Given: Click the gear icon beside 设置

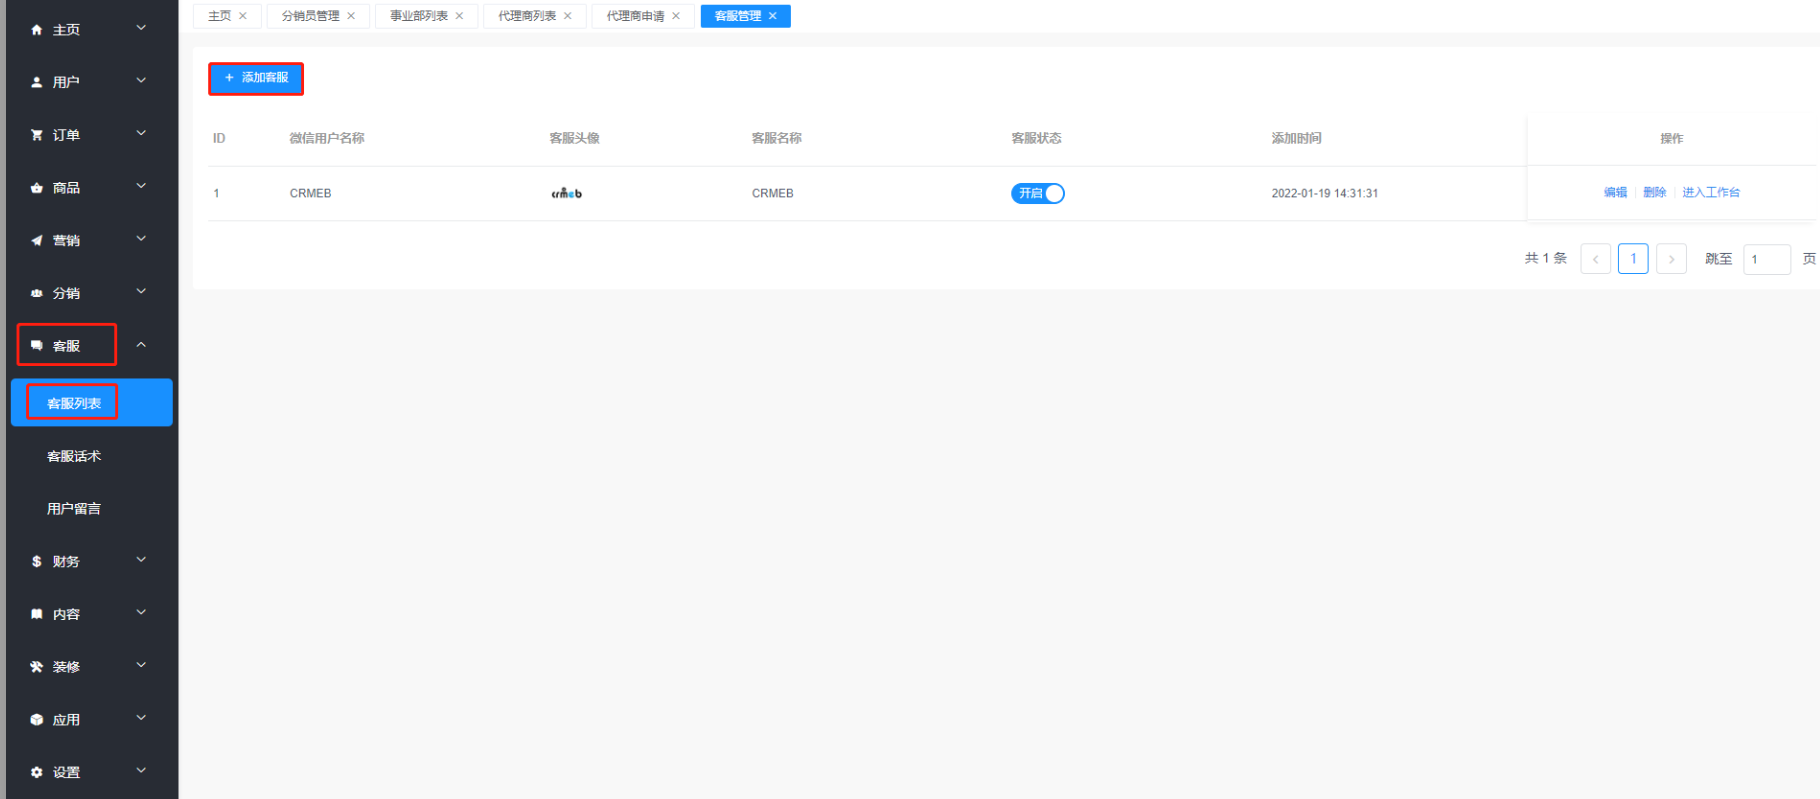Looking at the screenshot, I should pyautogui.click(x=37, y=772).
